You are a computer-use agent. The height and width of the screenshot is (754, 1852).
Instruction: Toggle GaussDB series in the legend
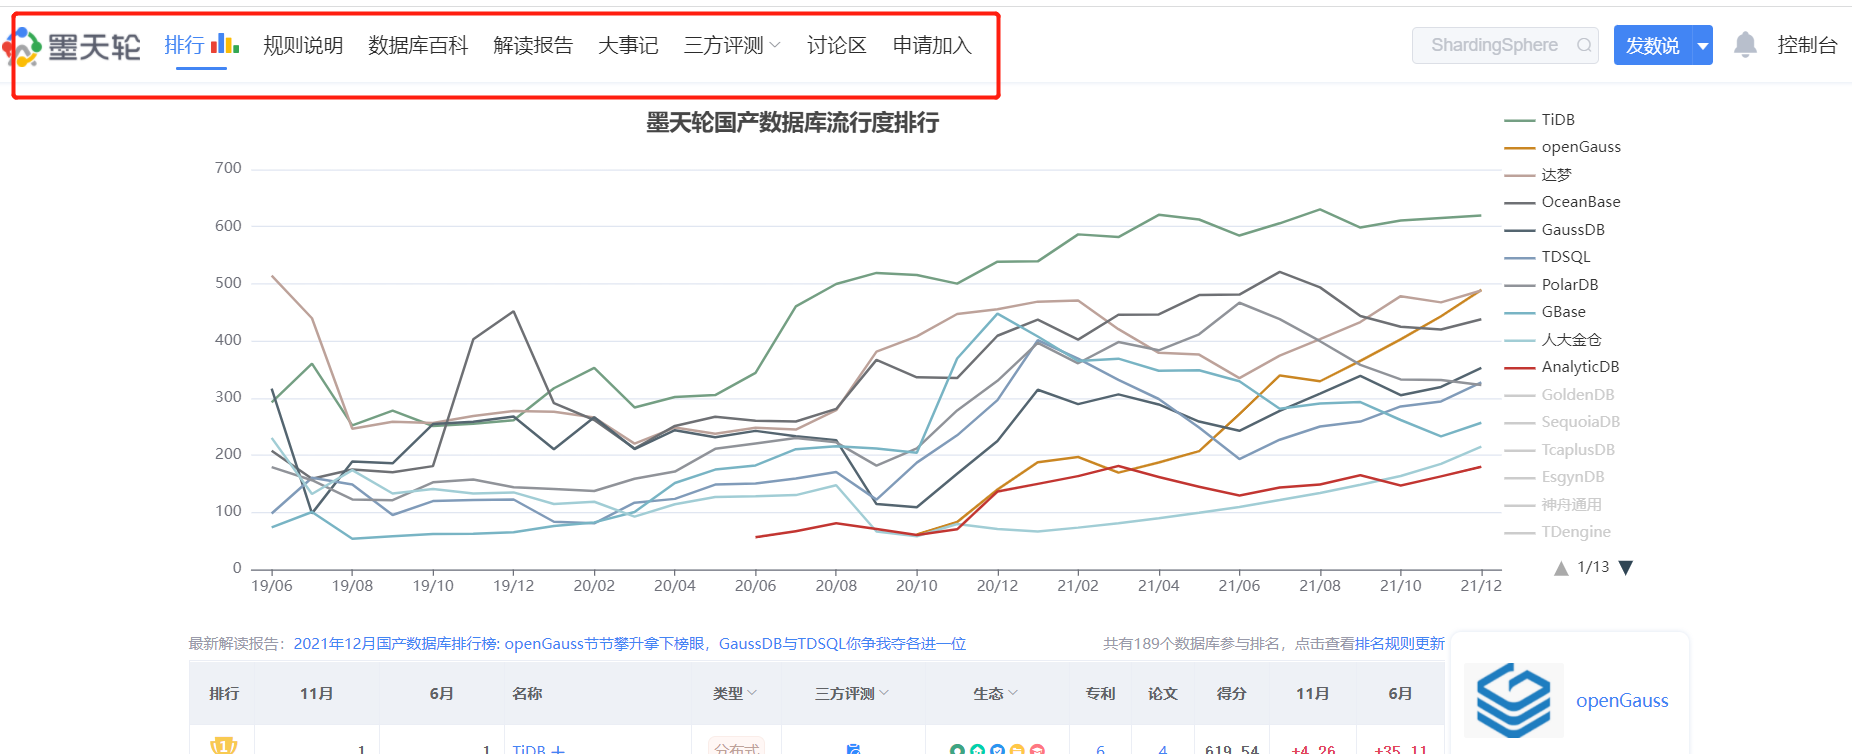(1555, 230)
